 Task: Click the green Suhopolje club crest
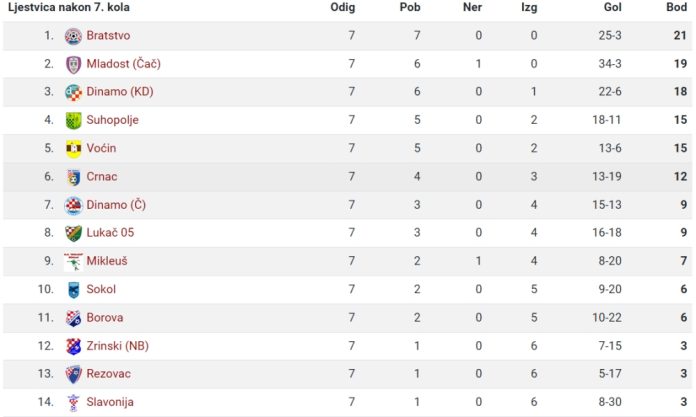[73, 120]
